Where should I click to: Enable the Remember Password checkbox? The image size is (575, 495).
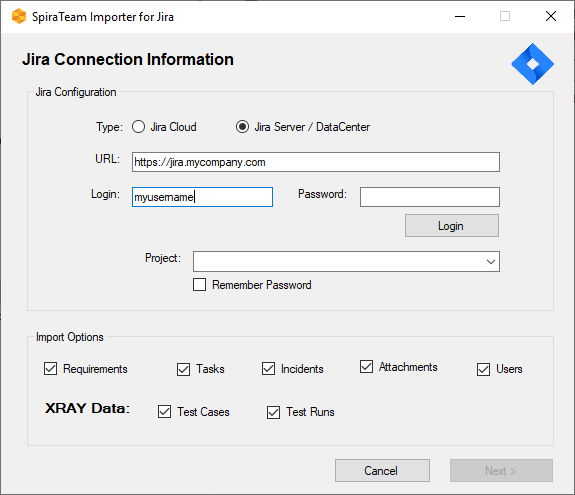click(x=199, y=285)
